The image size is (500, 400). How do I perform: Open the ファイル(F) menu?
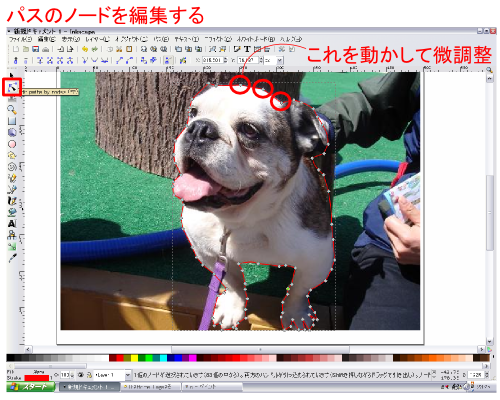point(20,39)
